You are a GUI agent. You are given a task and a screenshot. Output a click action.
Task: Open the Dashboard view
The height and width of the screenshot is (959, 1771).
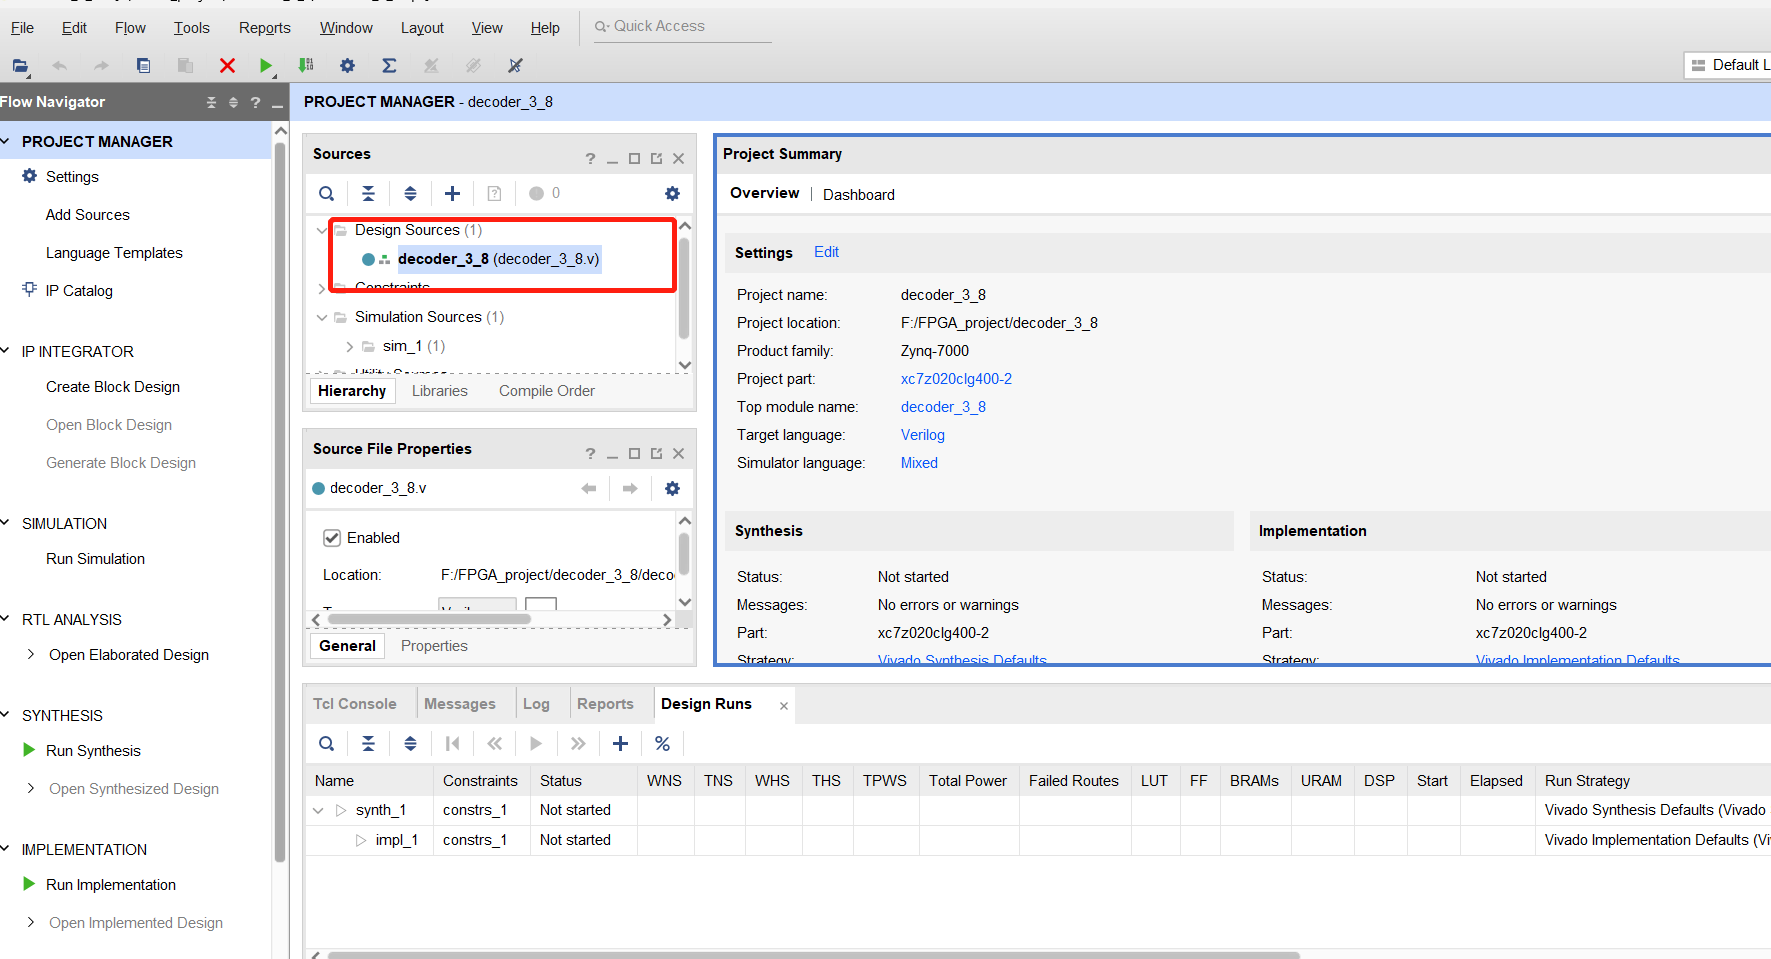(859, 195)
